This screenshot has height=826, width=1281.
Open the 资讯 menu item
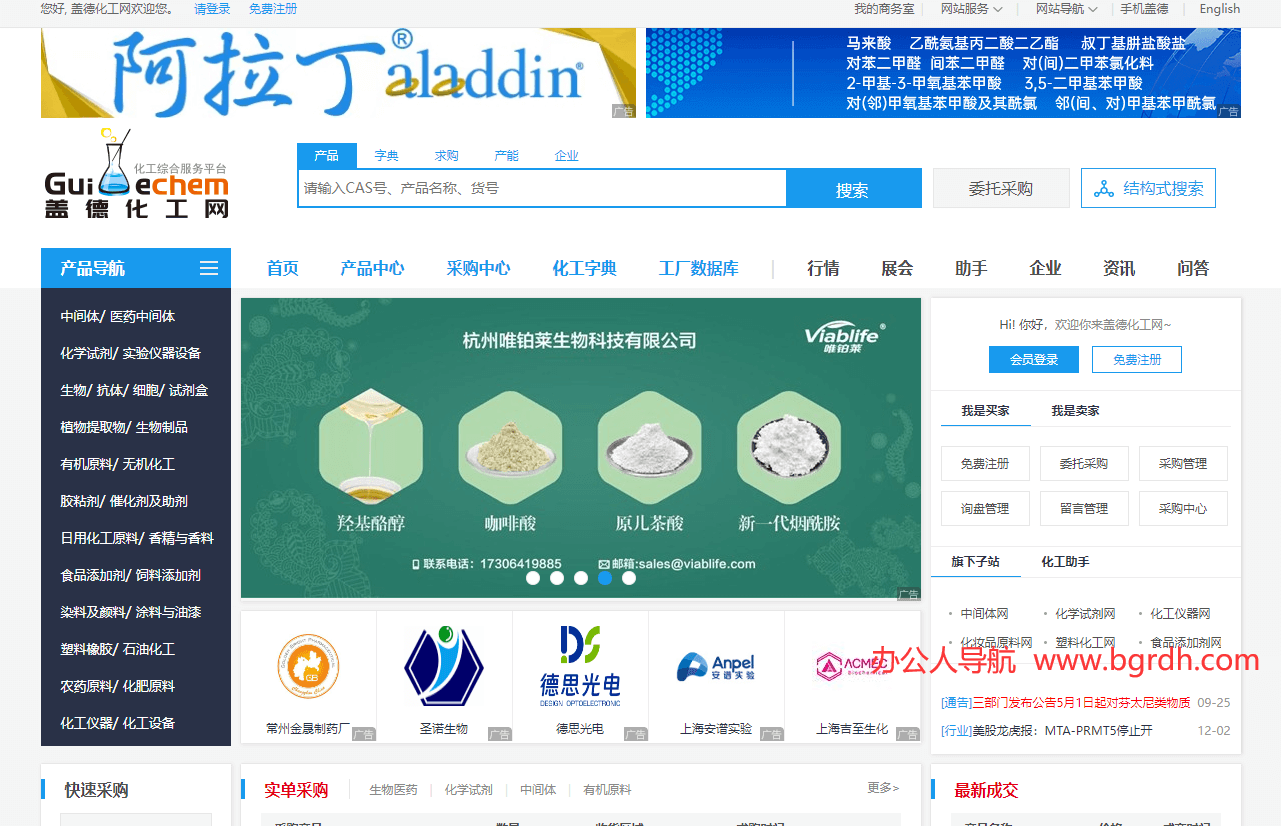pyautogui.click(x=1119, y=268)
